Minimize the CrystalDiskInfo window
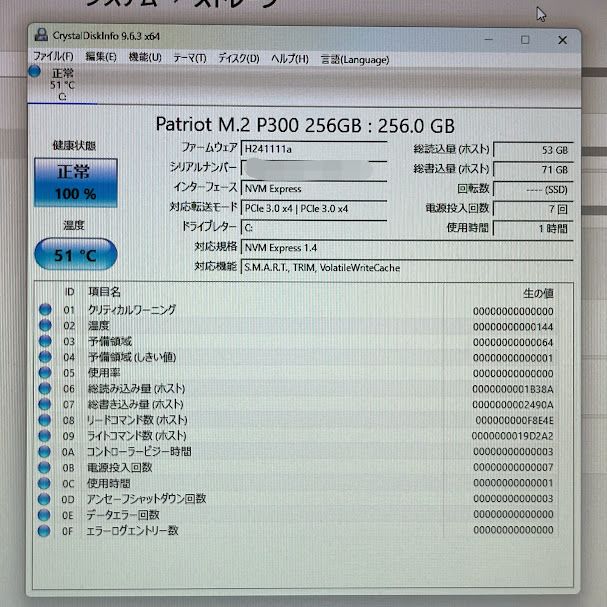The height and width of the screenshot is (607, 607). (489, 39)
